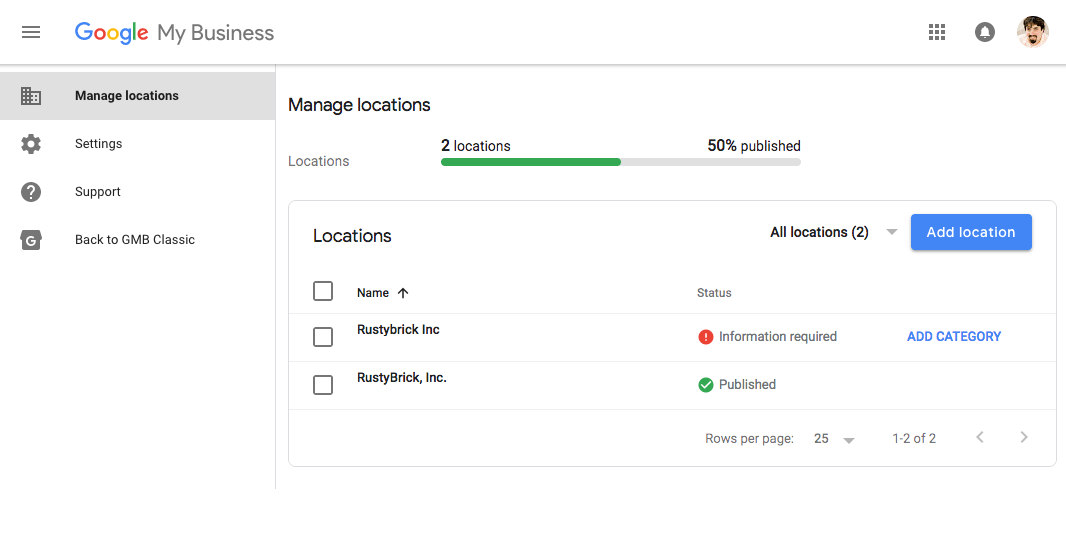The image size is (1066, 533).
Task: Click the Settings gear icon
Action: tap(31, 144)
